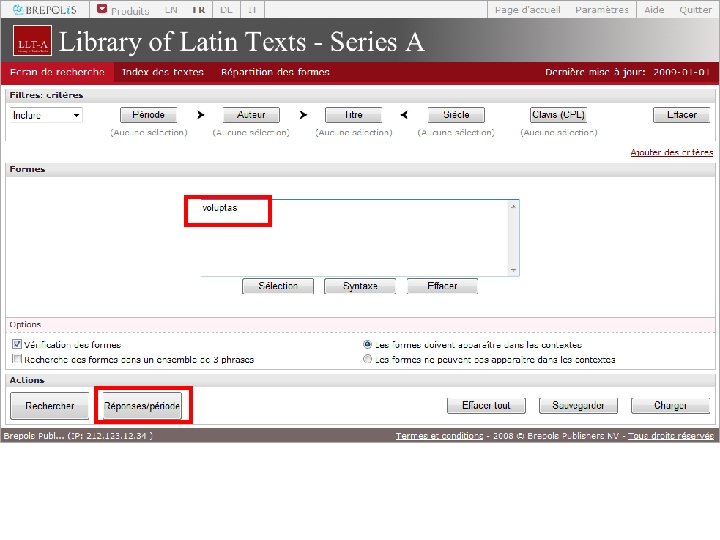Switch language to DE
This screenshot has width=720, height=540.
pos(226,10)
